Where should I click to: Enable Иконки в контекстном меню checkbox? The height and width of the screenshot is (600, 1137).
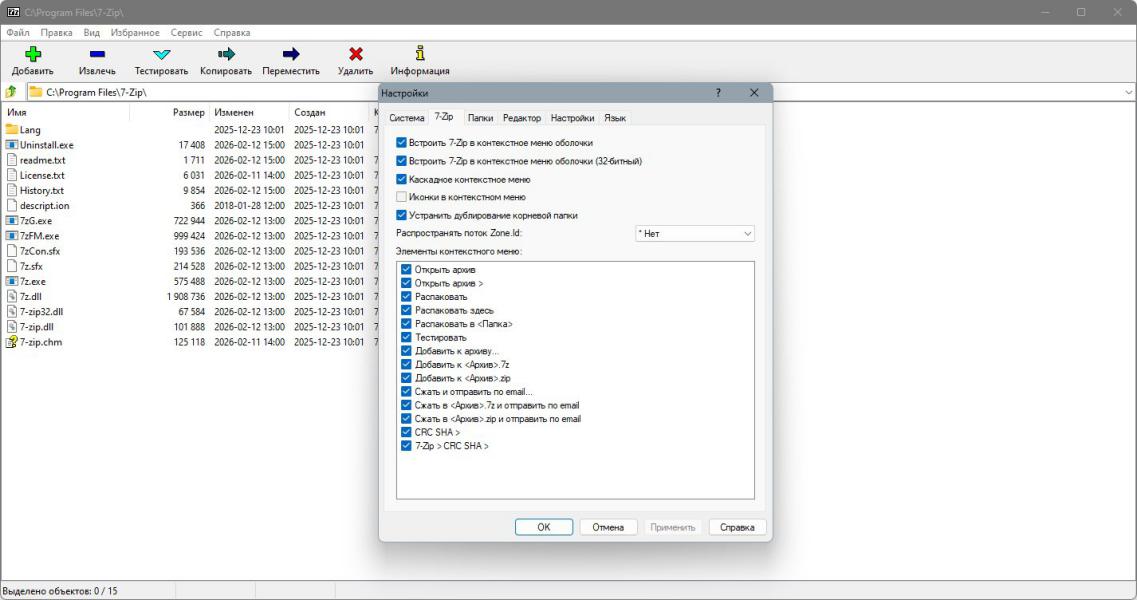(402, 197)
